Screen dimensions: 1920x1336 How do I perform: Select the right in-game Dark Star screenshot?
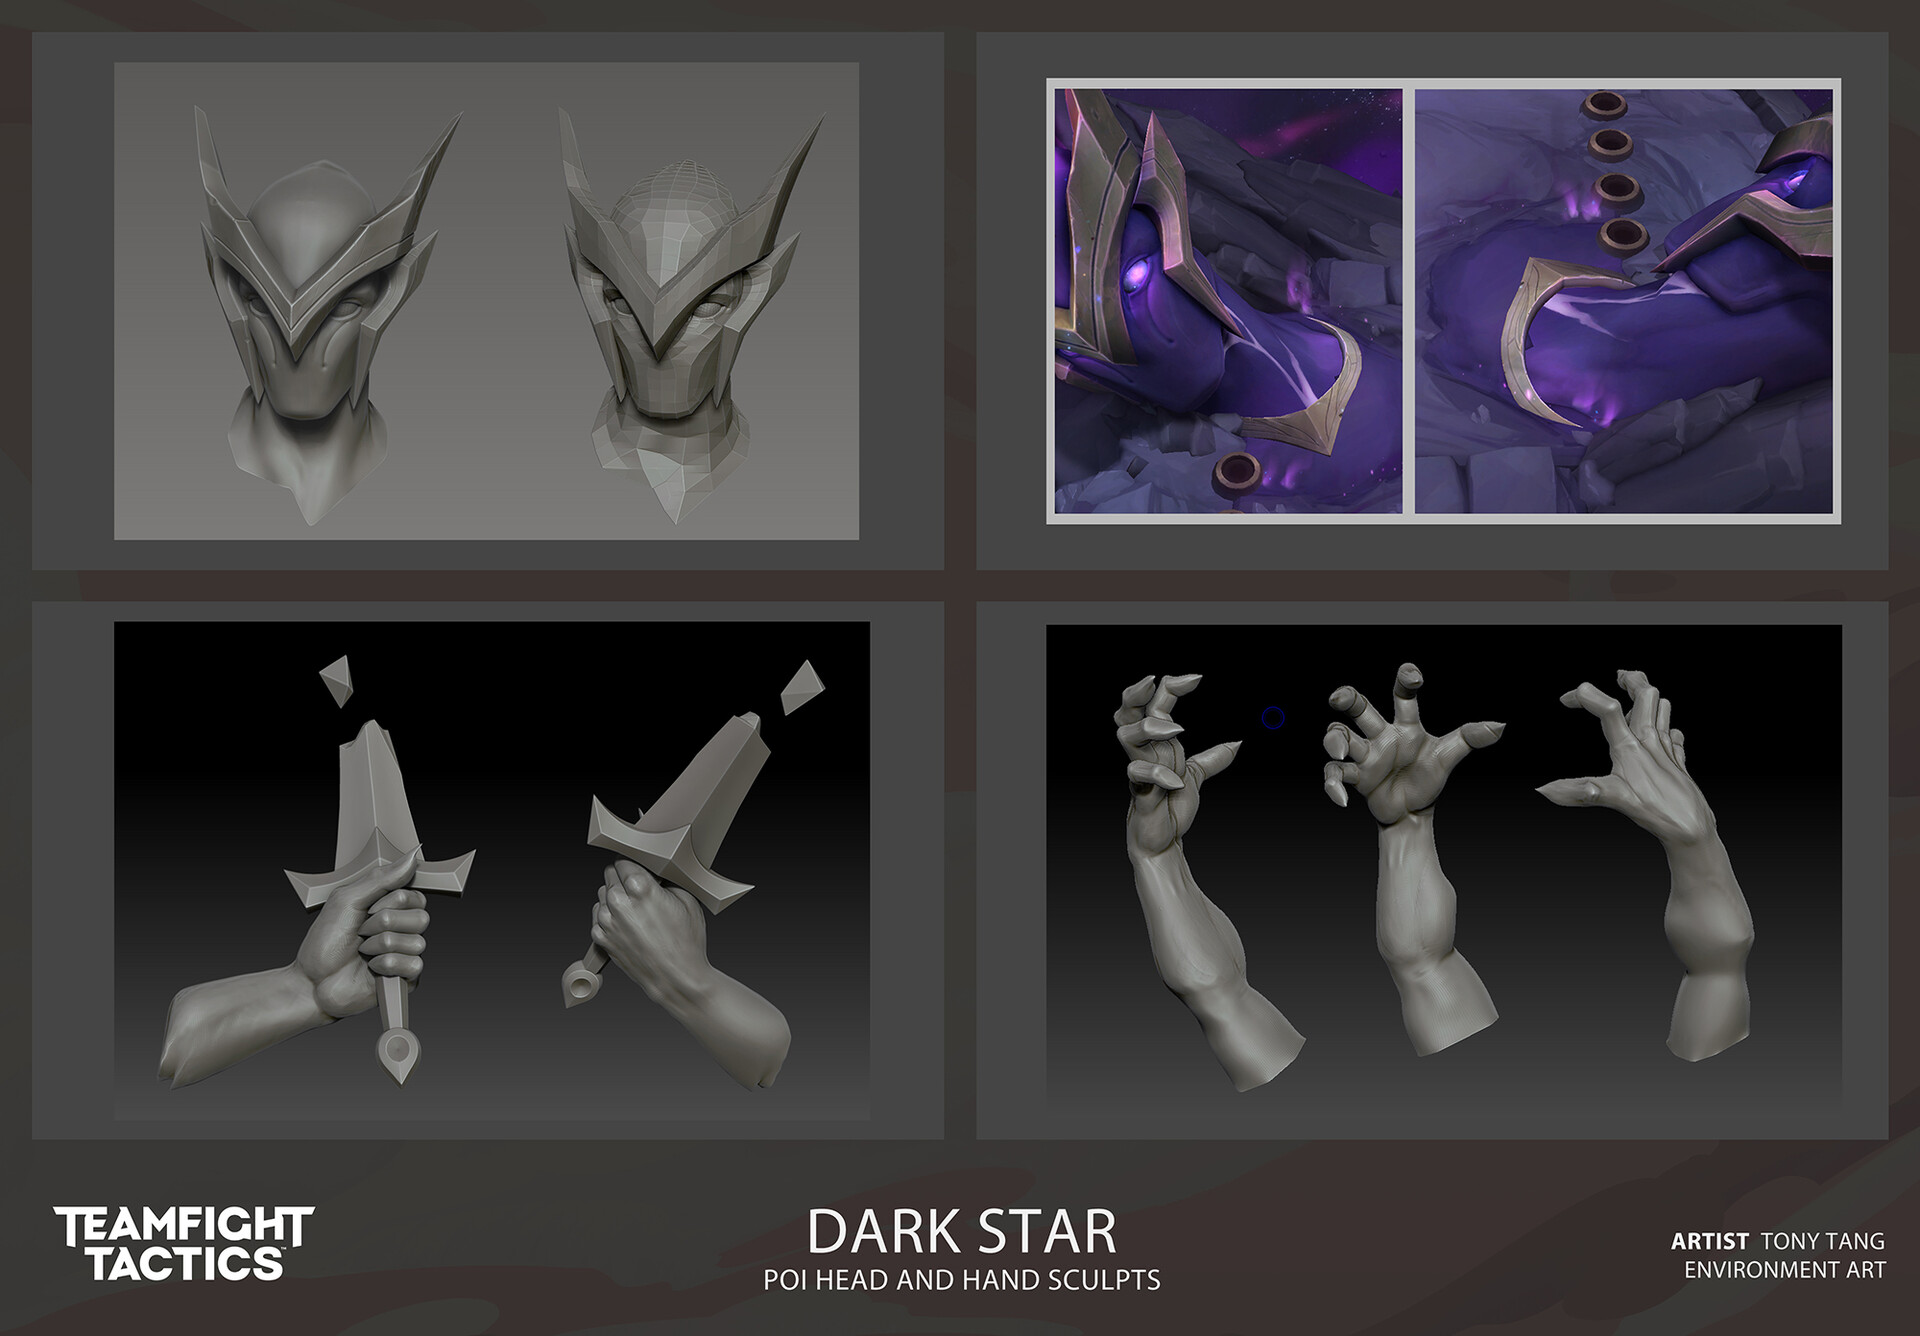pyautogui.click(x=1624, y=301)
